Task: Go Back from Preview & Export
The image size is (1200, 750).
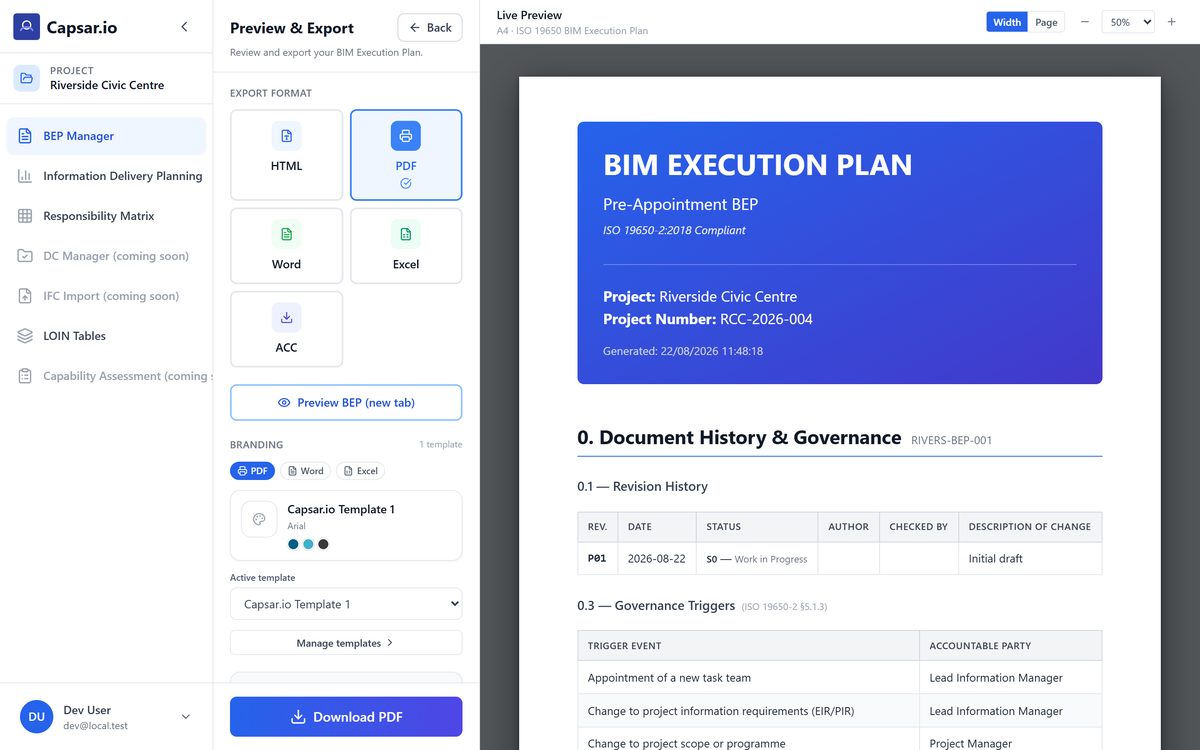Action: pos(430,28)
